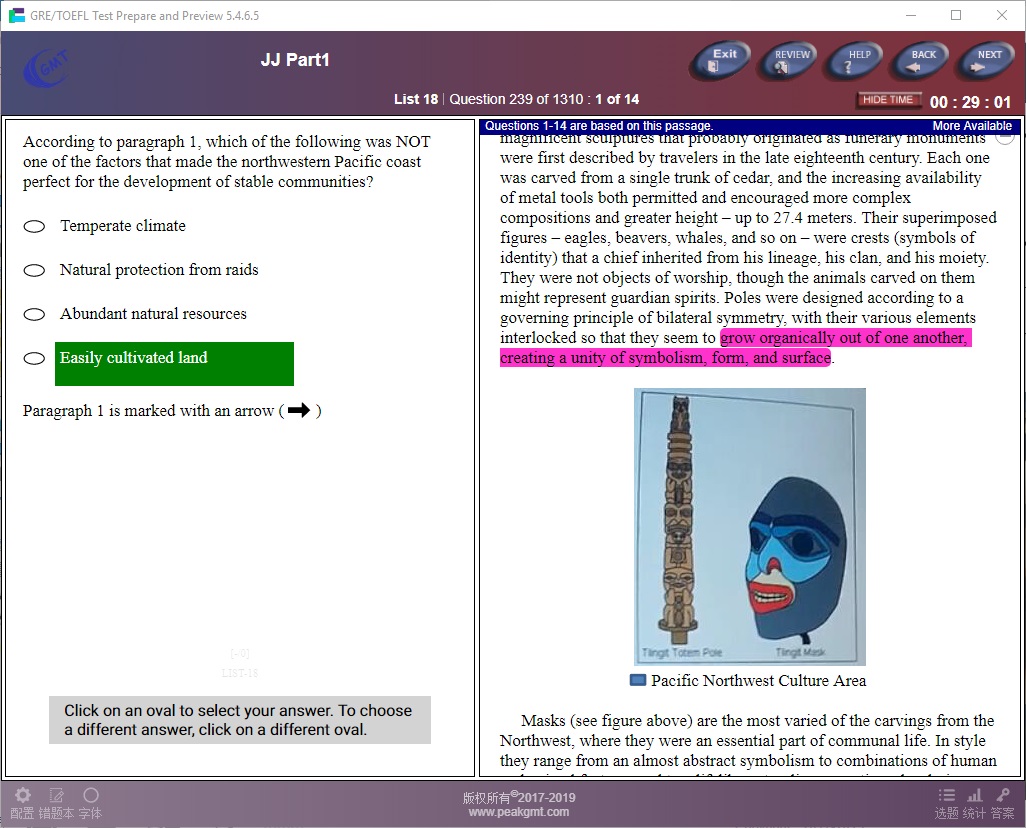Hide the timer with HIDE TIME
The width and height of the screenshot is (1026, 828).
(x=888, y=99)
